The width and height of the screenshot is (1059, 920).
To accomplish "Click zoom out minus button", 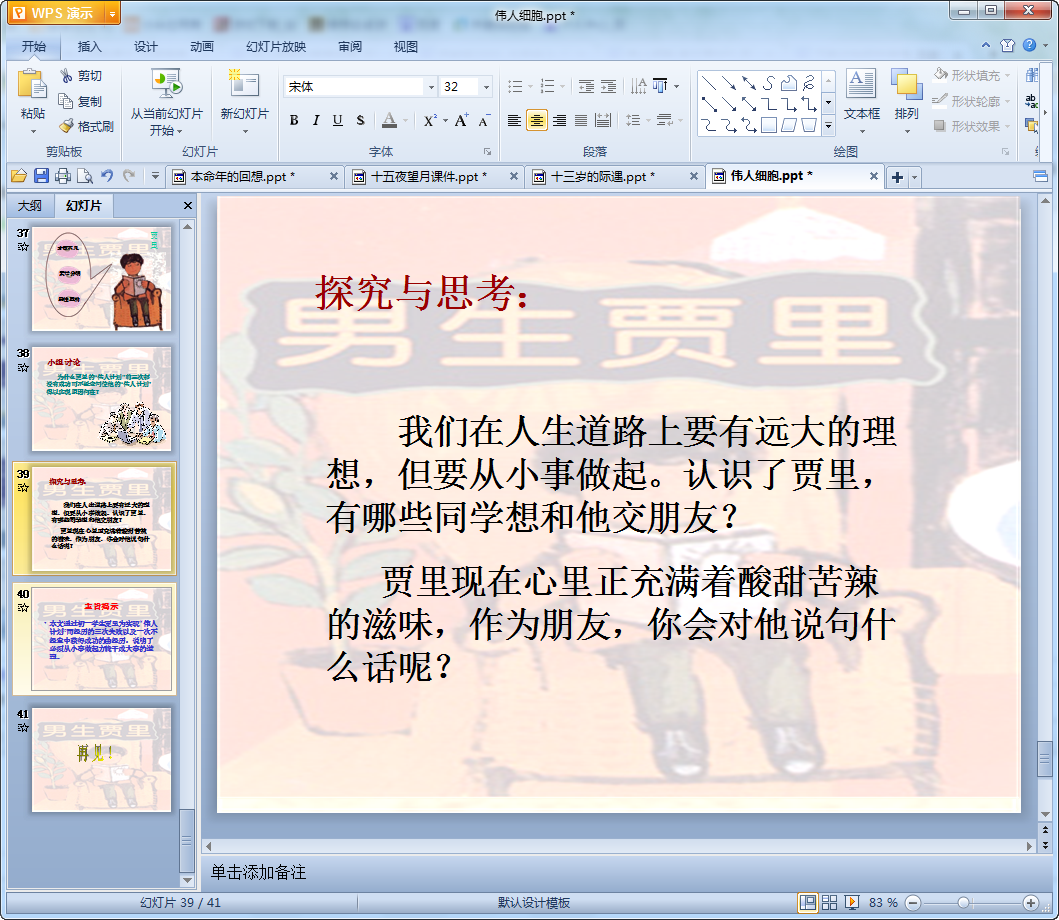I will (x=913, y=902).
